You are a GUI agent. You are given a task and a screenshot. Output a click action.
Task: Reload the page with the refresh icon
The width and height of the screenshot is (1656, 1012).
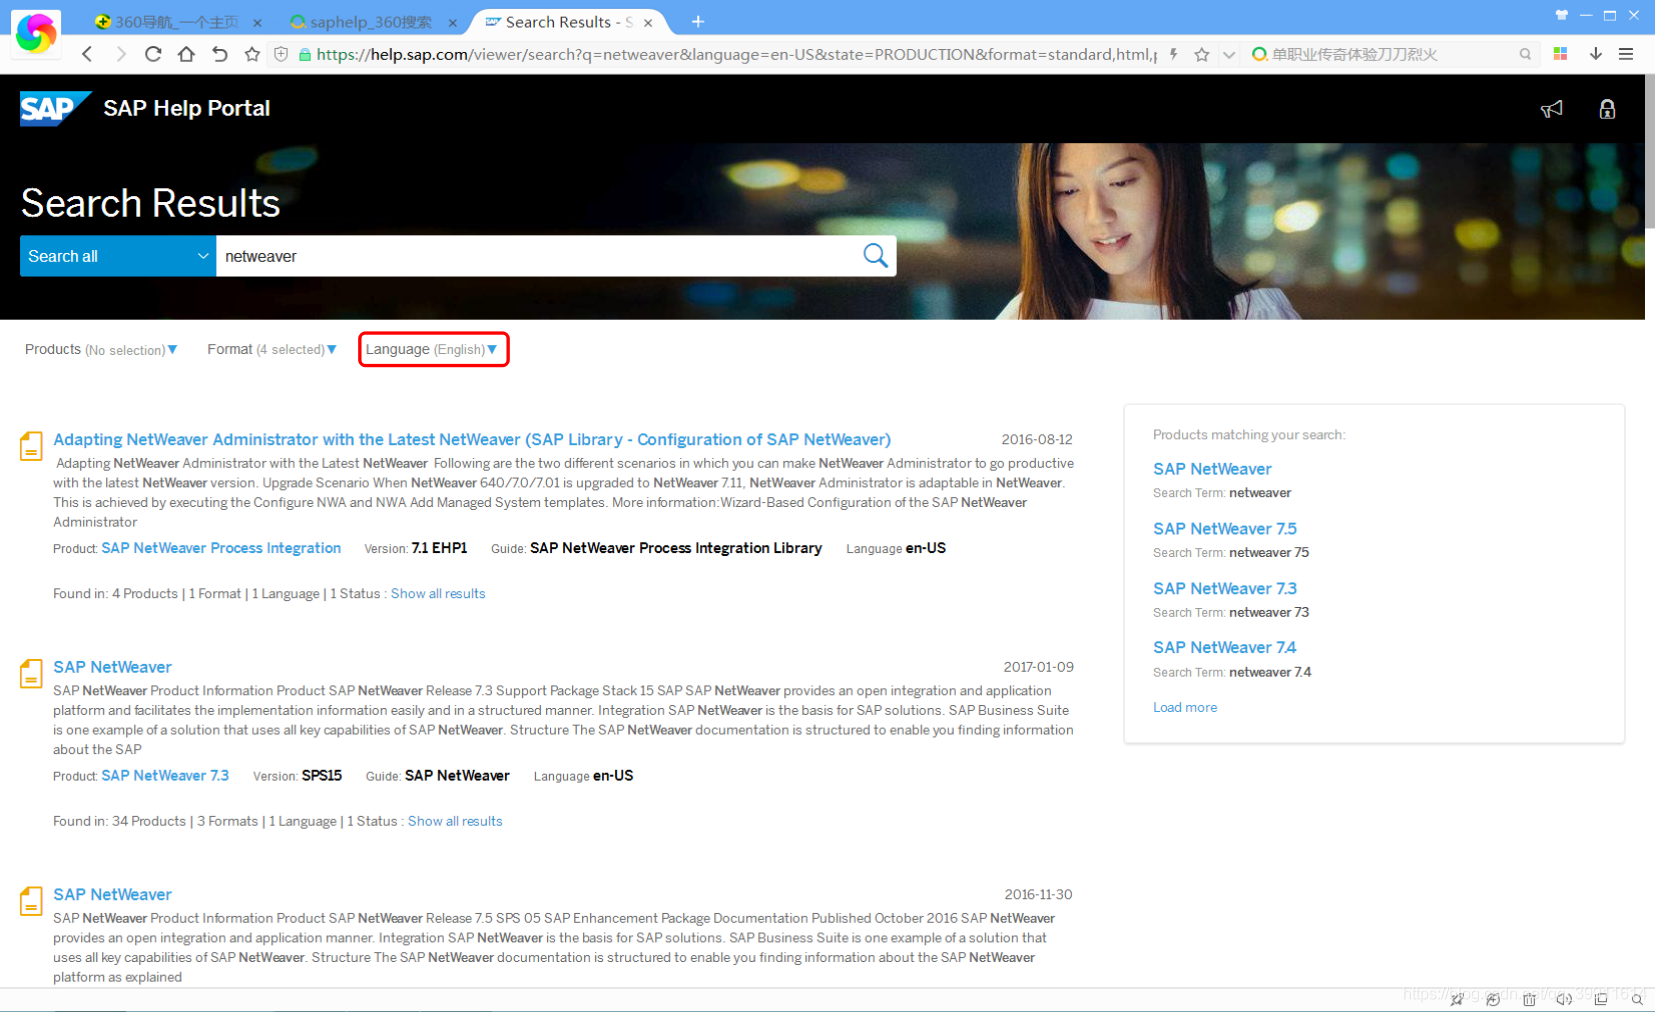[x=153, y=54]
